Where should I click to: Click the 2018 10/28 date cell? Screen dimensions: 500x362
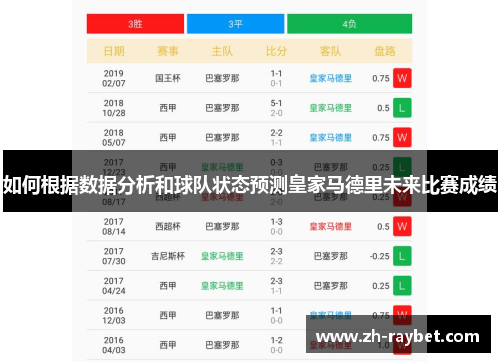(x=114, y=108)
